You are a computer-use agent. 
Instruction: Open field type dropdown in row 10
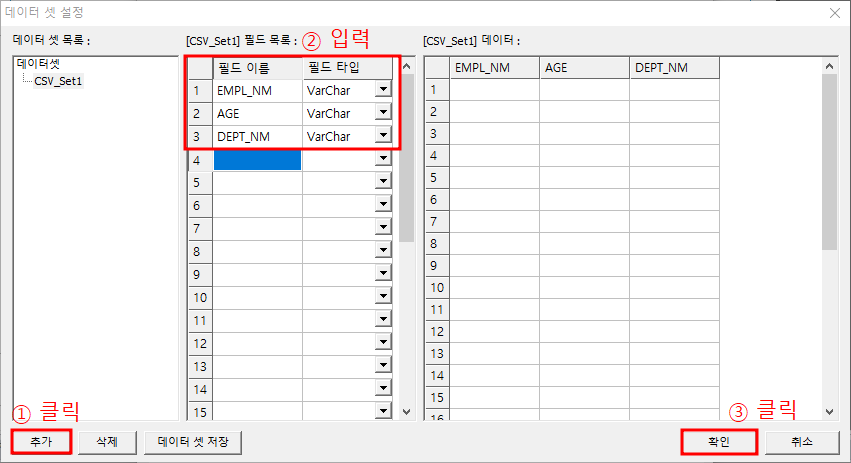point(383,296)
